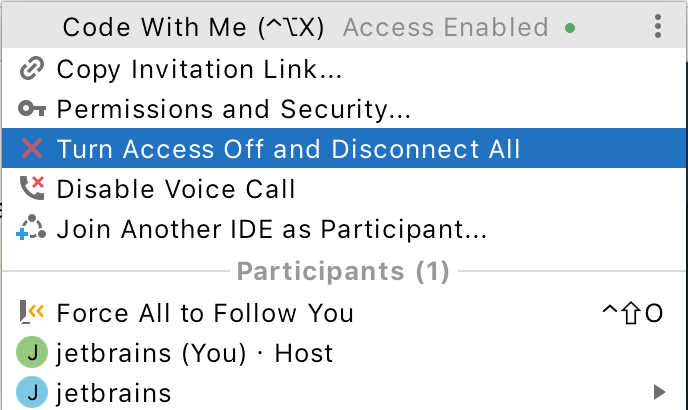This screenshot has width=688, height=410.
Task: Disable Voice Call for the session
Action: (x=176, y=188)
